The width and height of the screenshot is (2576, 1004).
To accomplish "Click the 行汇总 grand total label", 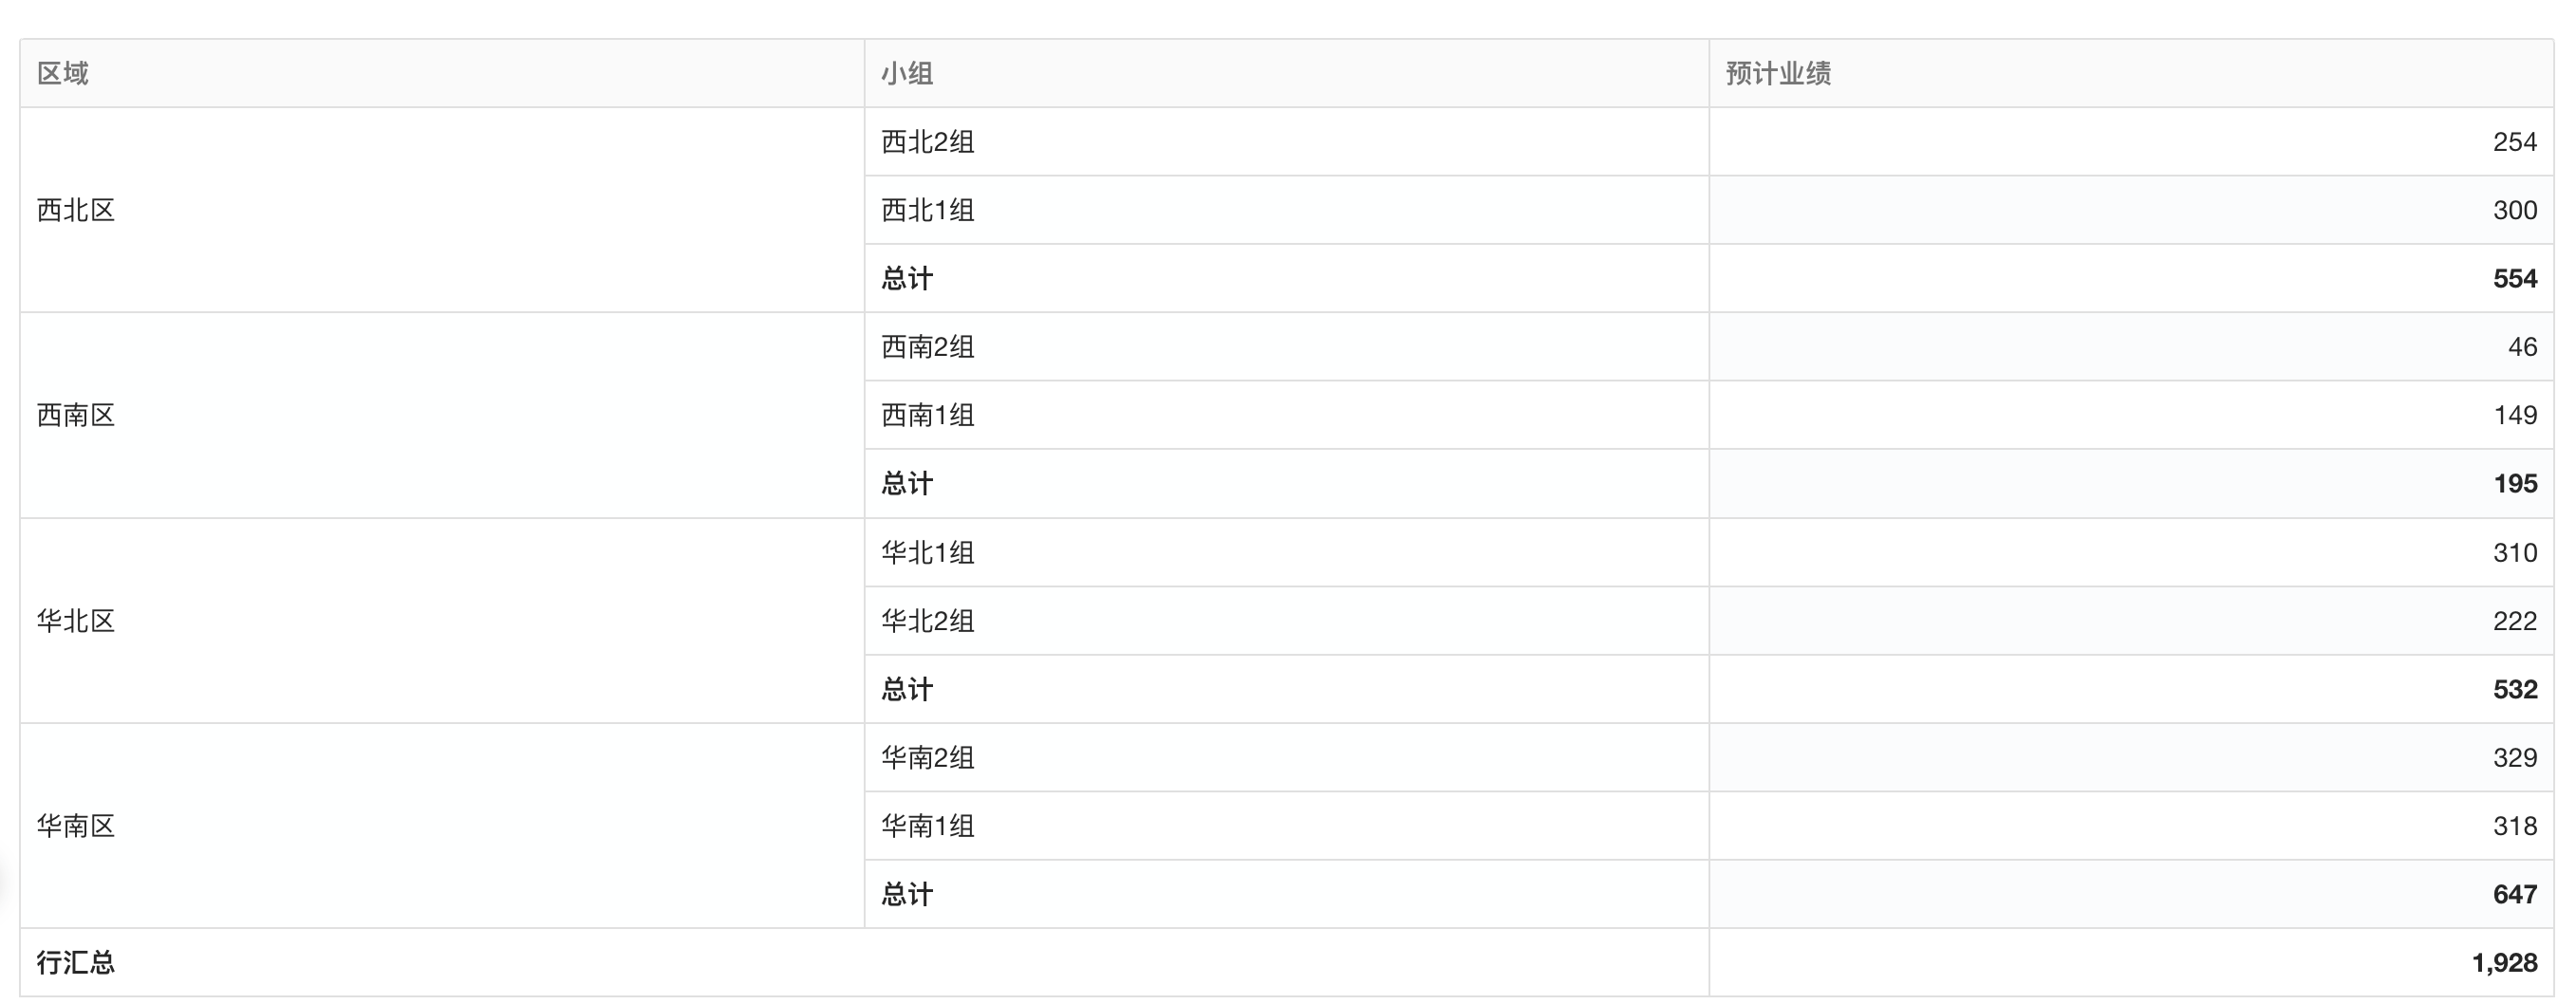I will 76,963.
